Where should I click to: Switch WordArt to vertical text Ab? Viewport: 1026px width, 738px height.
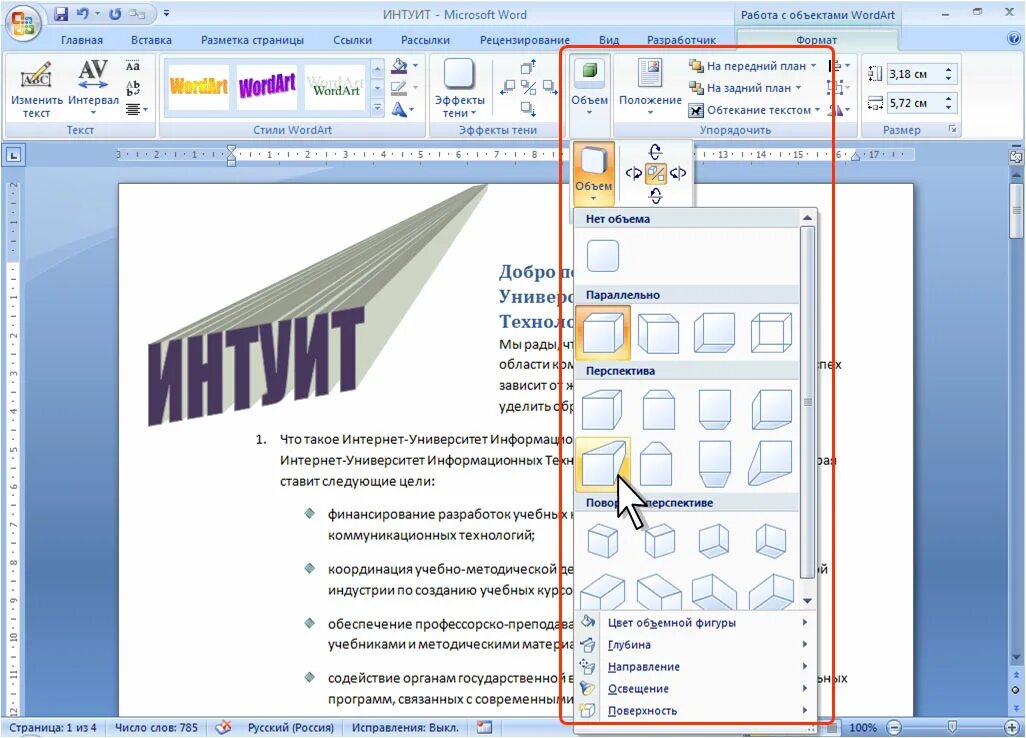[133, 88]
